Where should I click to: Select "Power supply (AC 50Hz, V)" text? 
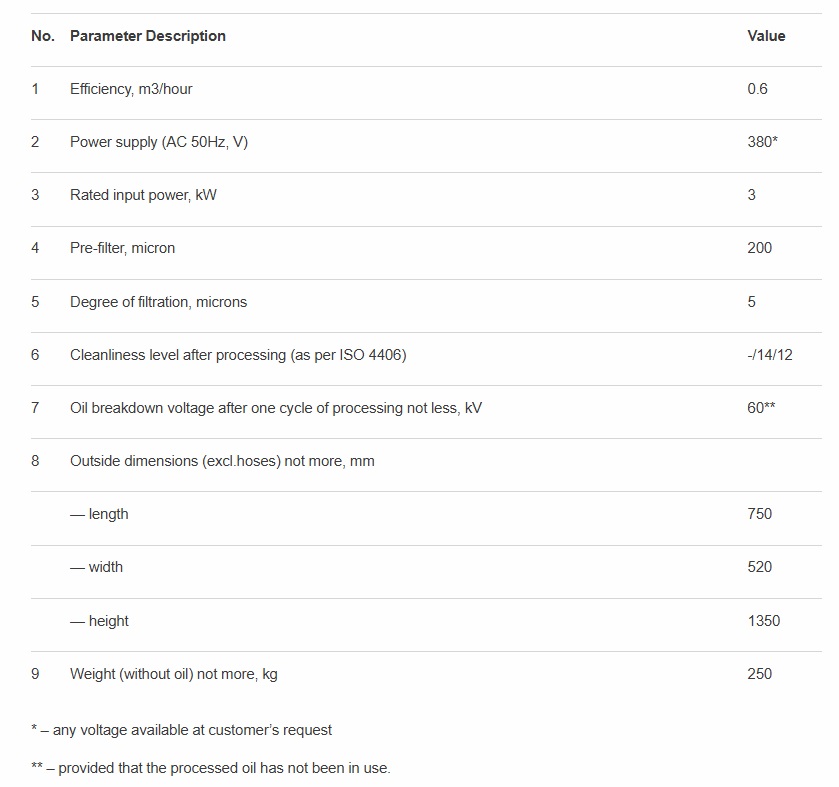click(x=159, y=142)
